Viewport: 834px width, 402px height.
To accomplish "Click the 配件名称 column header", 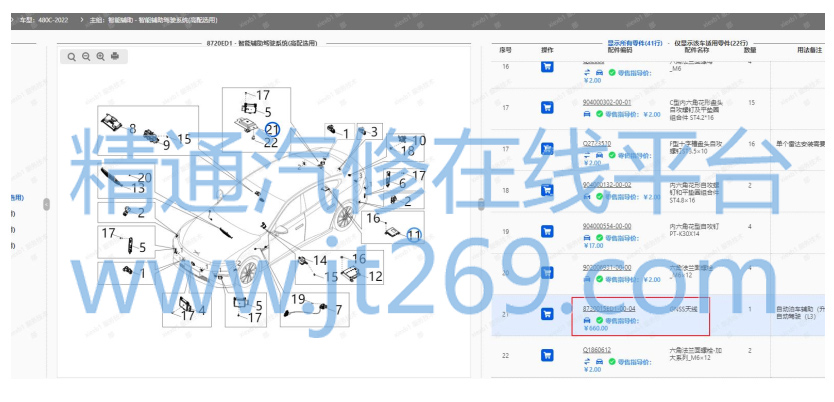I will click(x=697, y=50).
